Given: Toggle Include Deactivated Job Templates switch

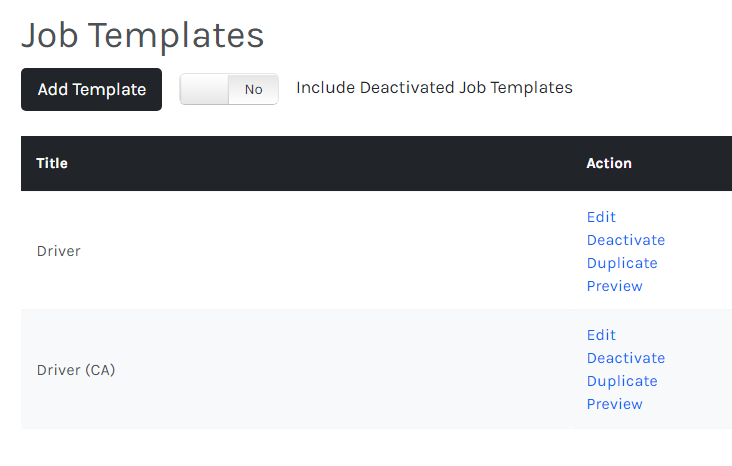Looking at the screenshot, I should click(x=229, y=89).
